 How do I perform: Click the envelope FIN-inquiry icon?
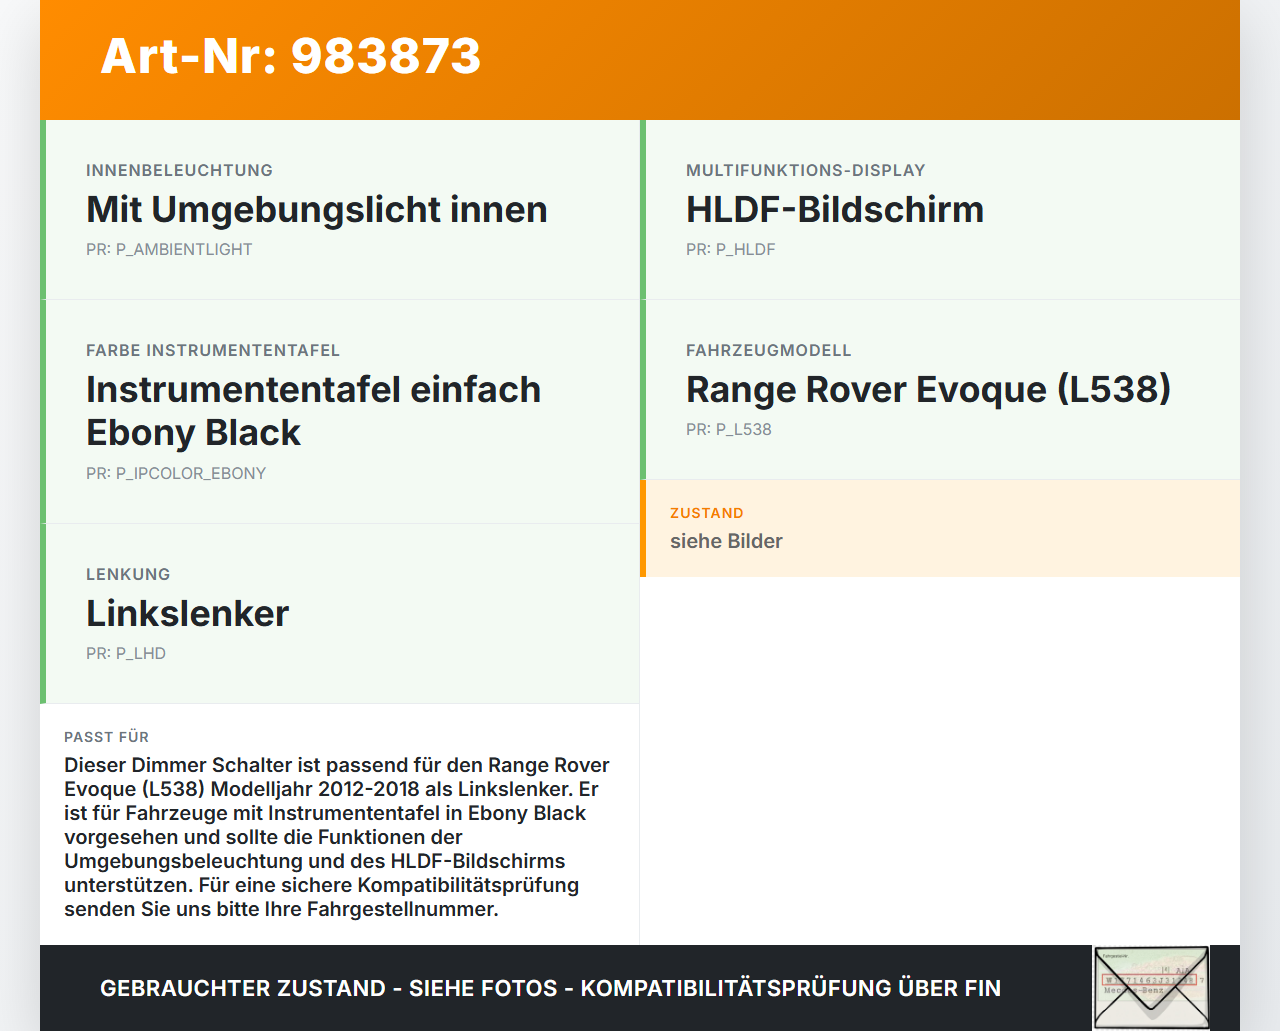1151,987
